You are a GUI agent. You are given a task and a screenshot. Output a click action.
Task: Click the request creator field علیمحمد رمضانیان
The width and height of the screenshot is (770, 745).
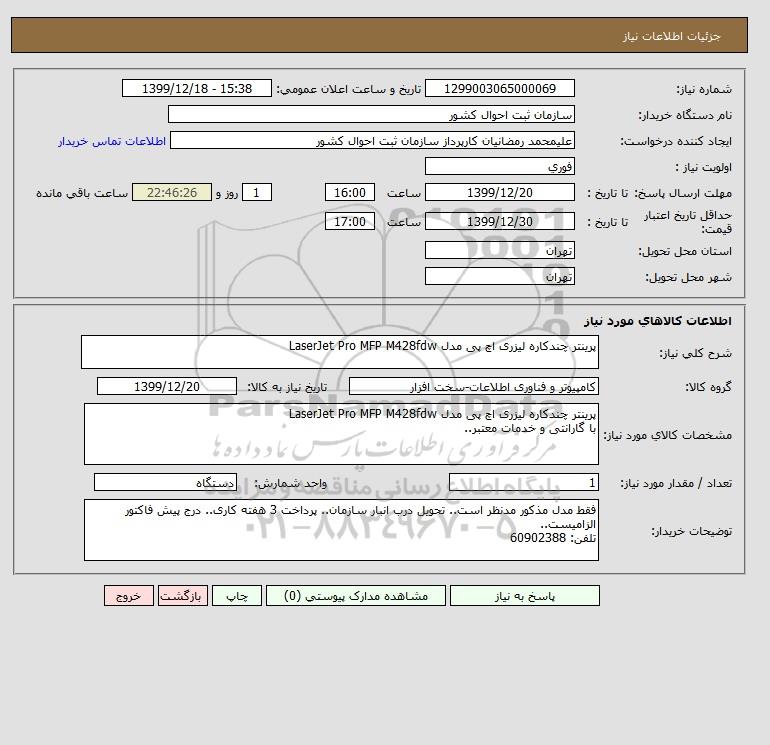(372, 140)
